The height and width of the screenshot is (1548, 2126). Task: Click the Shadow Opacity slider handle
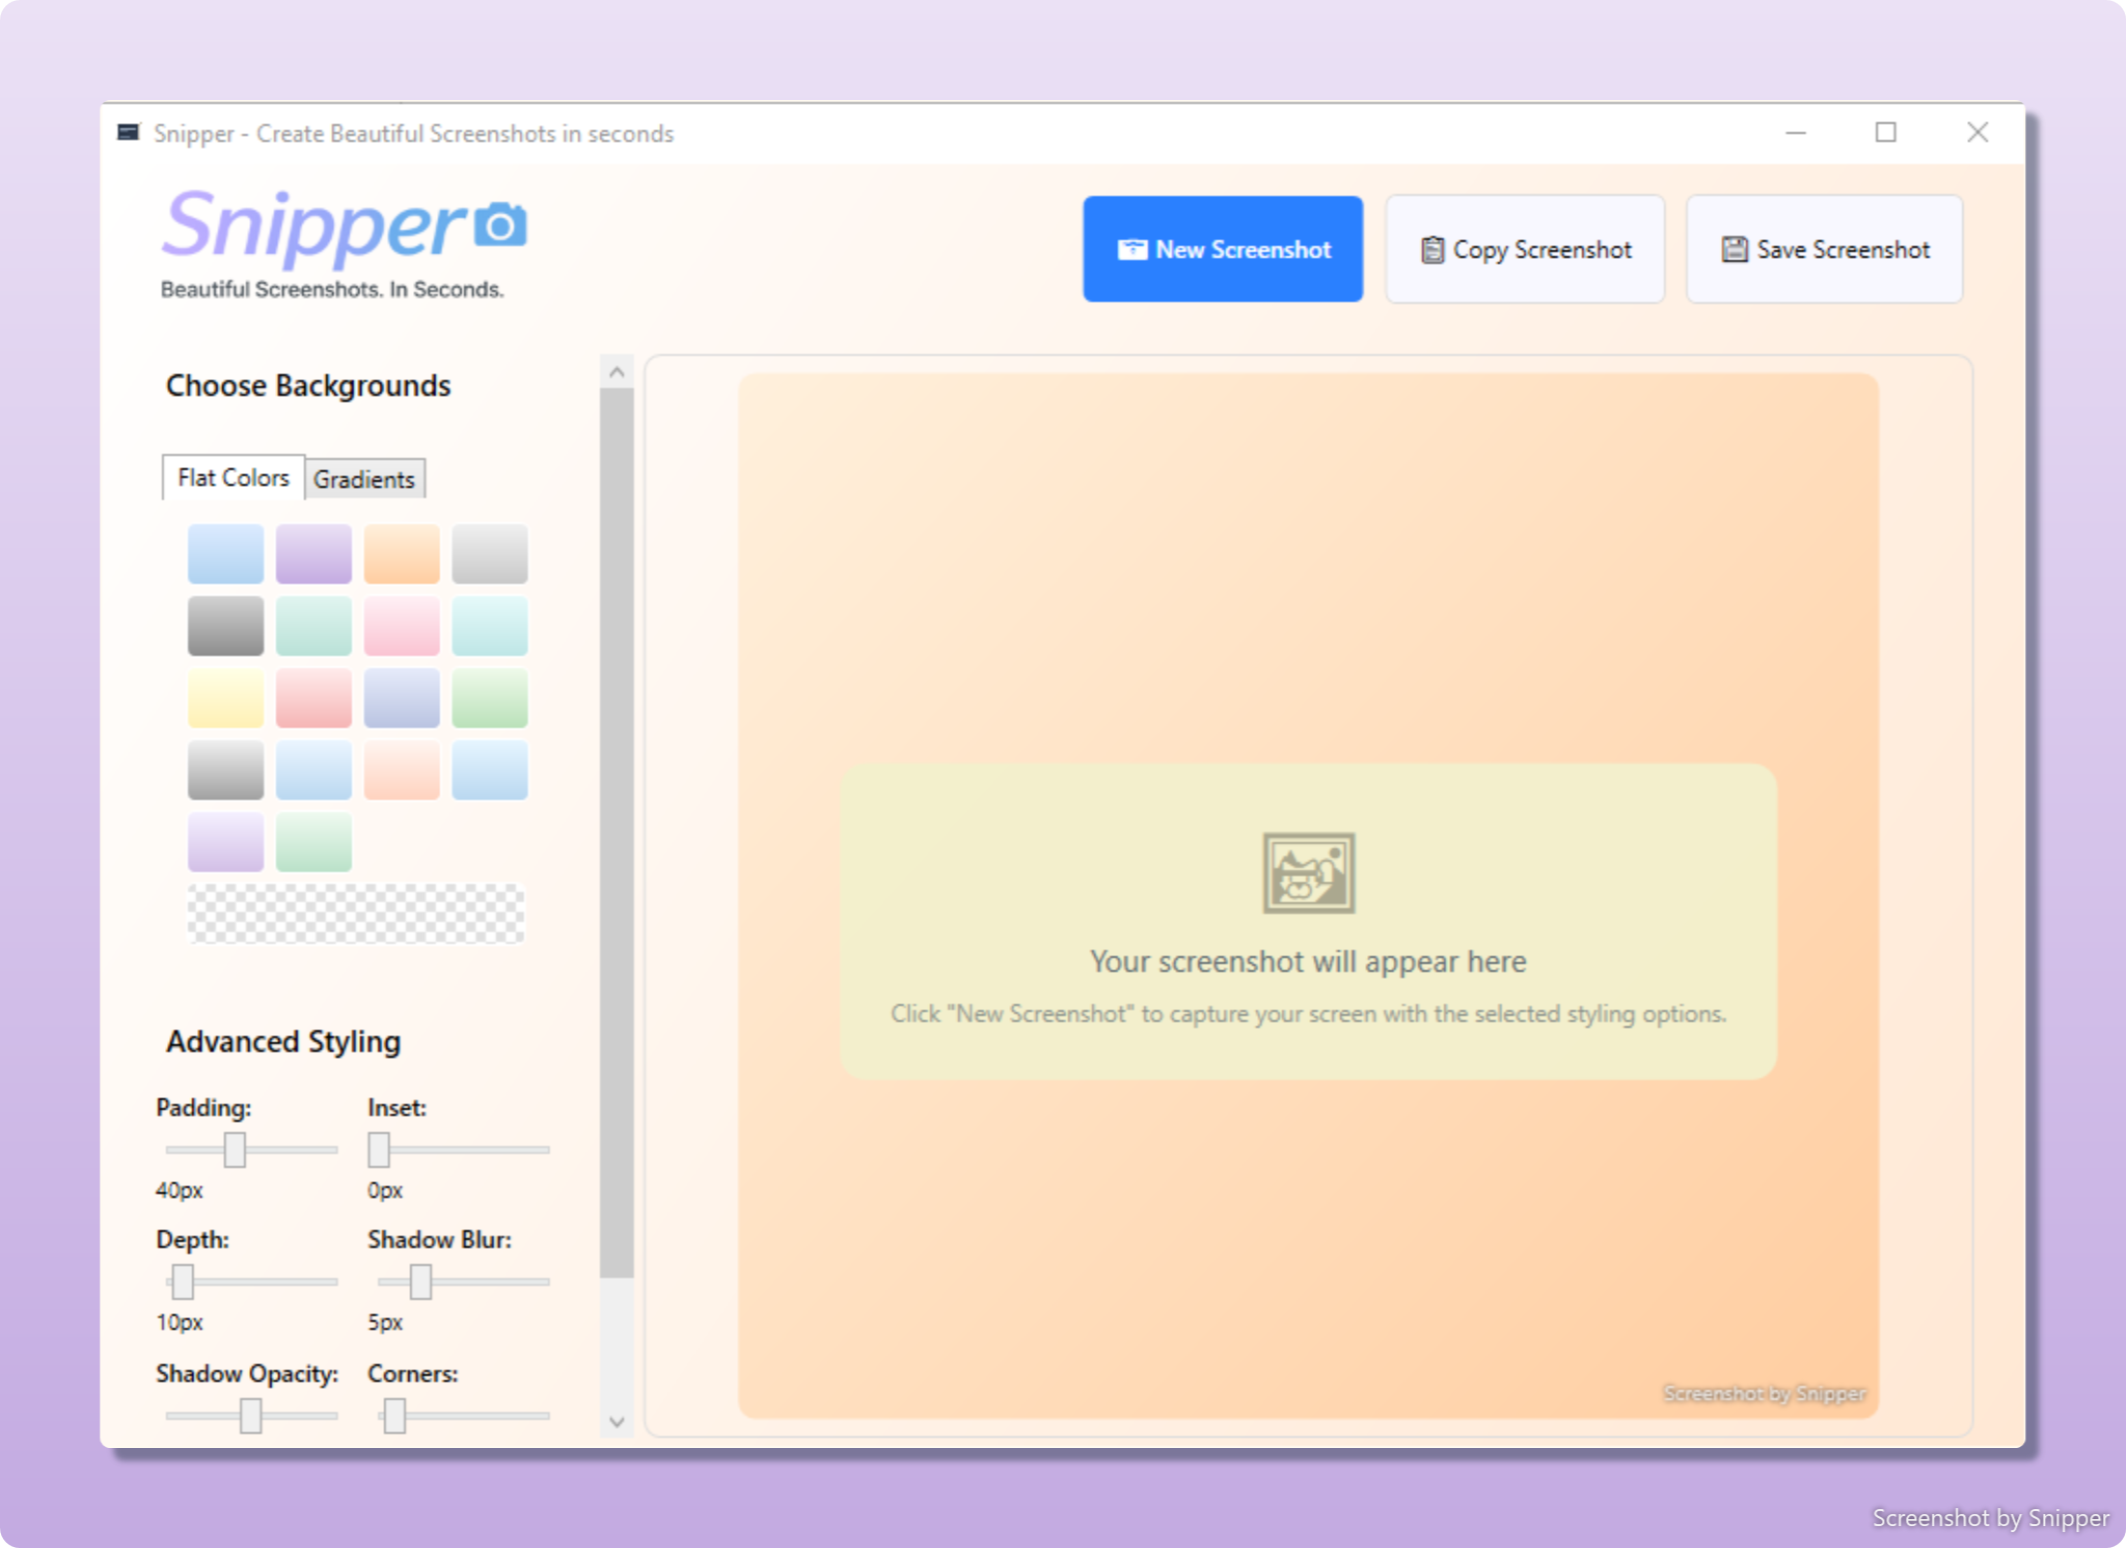tap(251, 1415)
